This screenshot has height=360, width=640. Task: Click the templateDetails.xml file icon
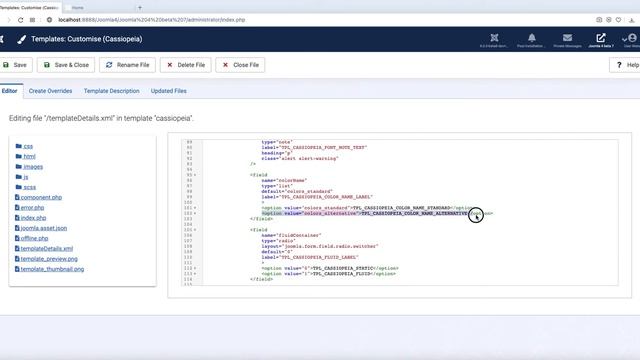coord(17,248)
